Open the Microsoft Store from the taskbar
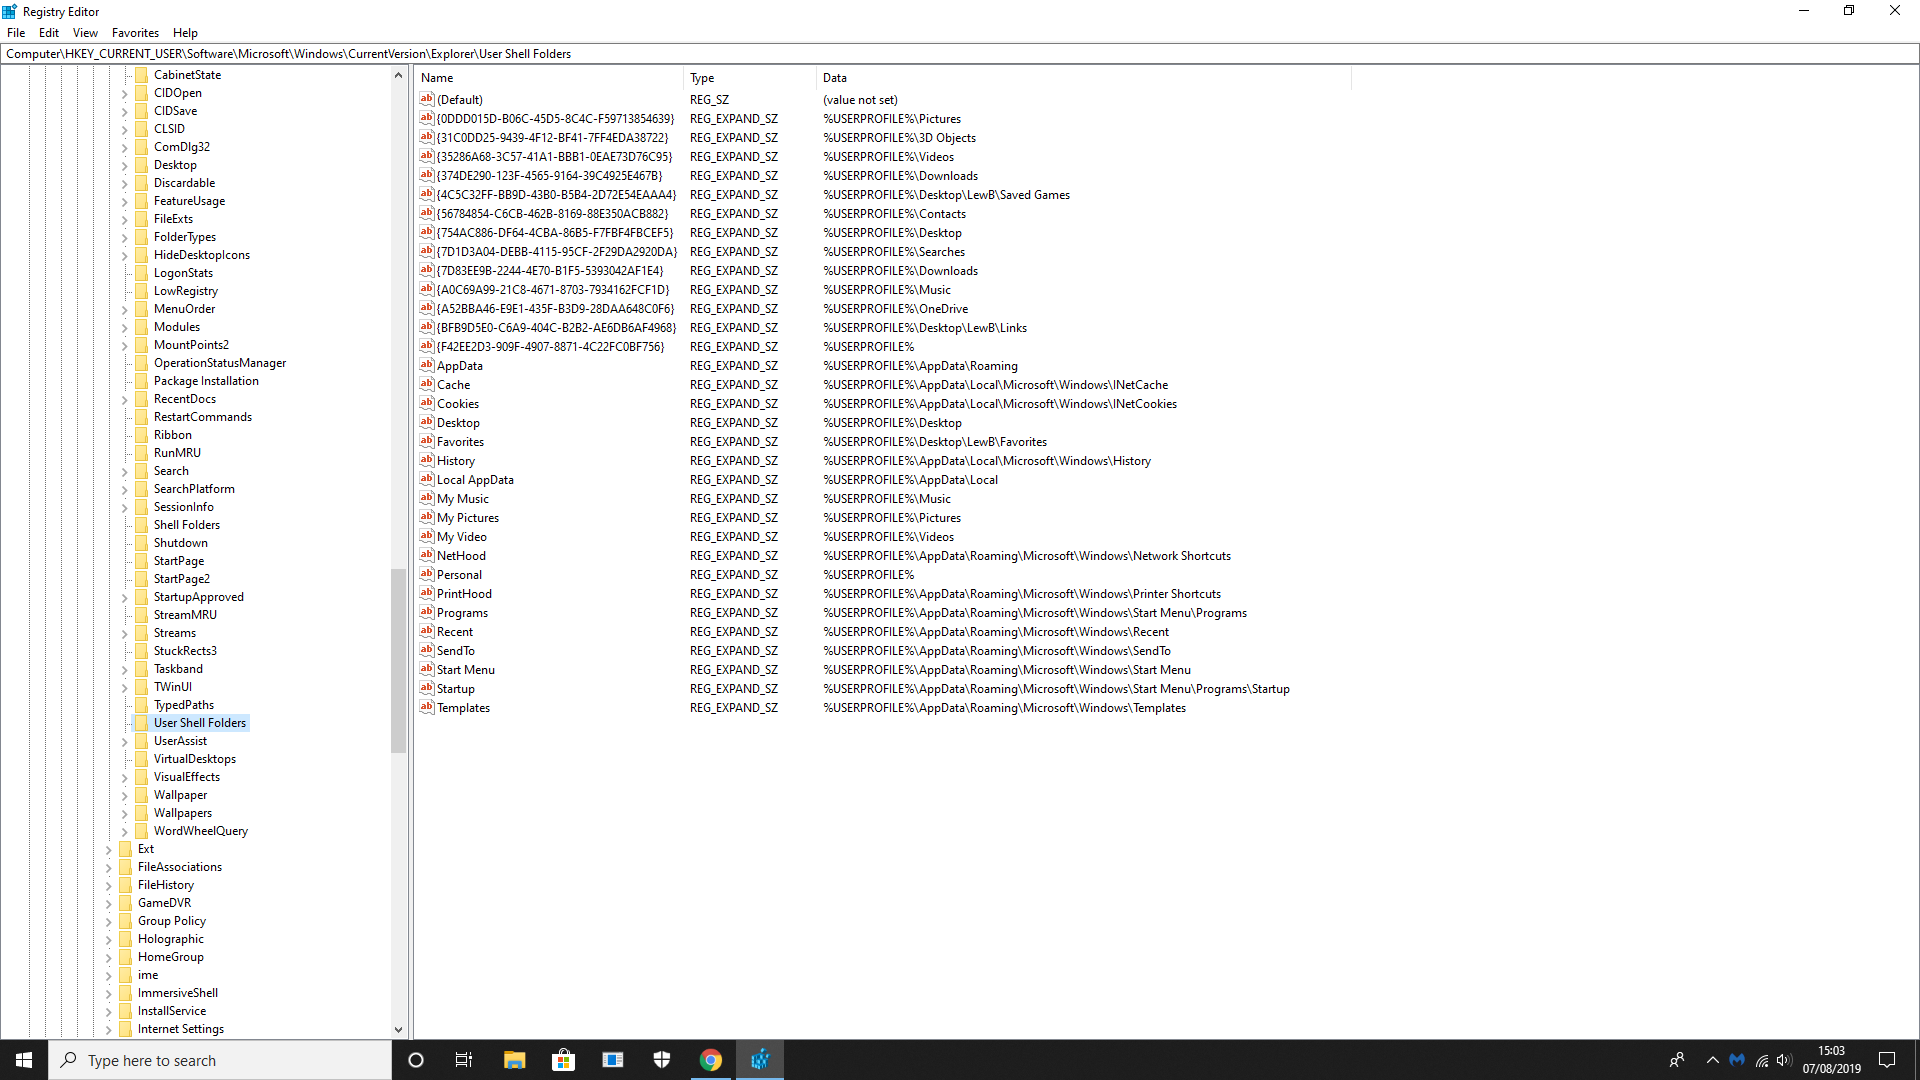This screenshot has height=1080, width=1920. 563,1060
